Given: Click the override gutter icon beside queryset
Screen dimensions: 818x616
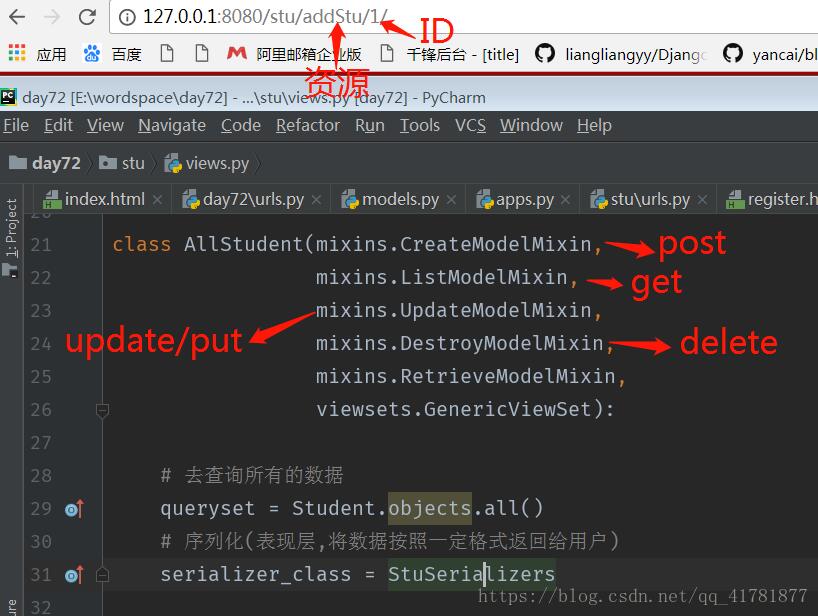Looking at the screenshot, I should [x=73, y=509].
